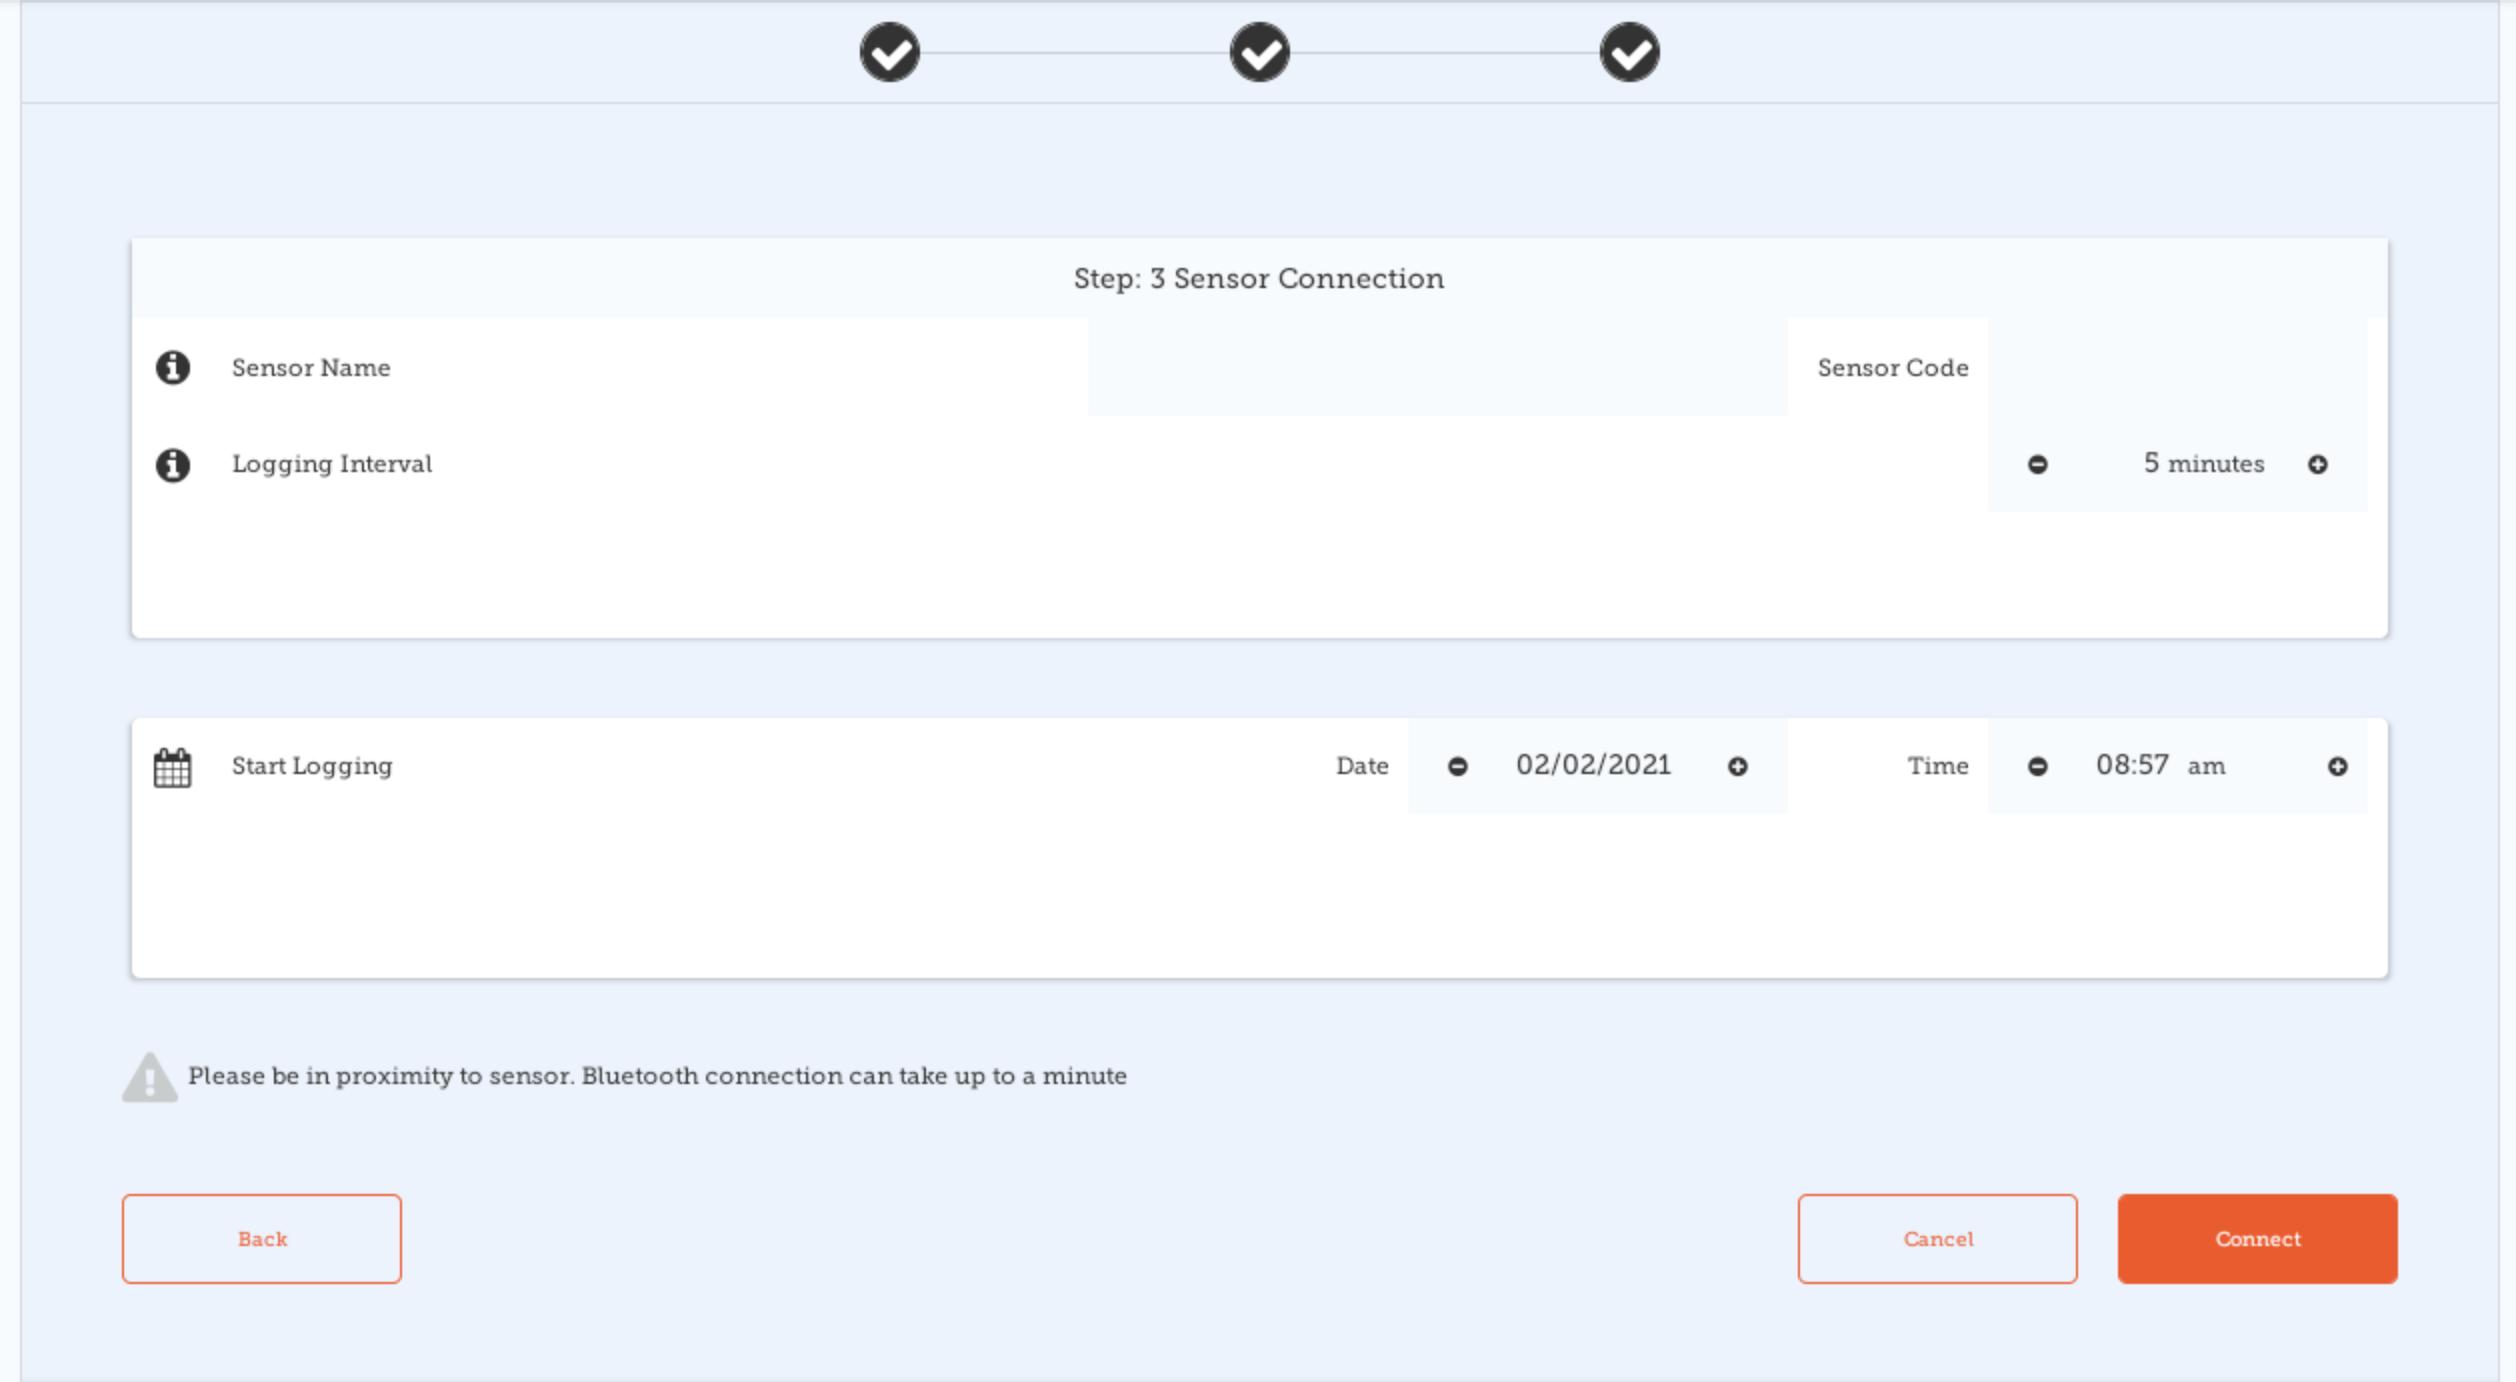Click the Start Logging calendar icon

(x=172, y=768)
